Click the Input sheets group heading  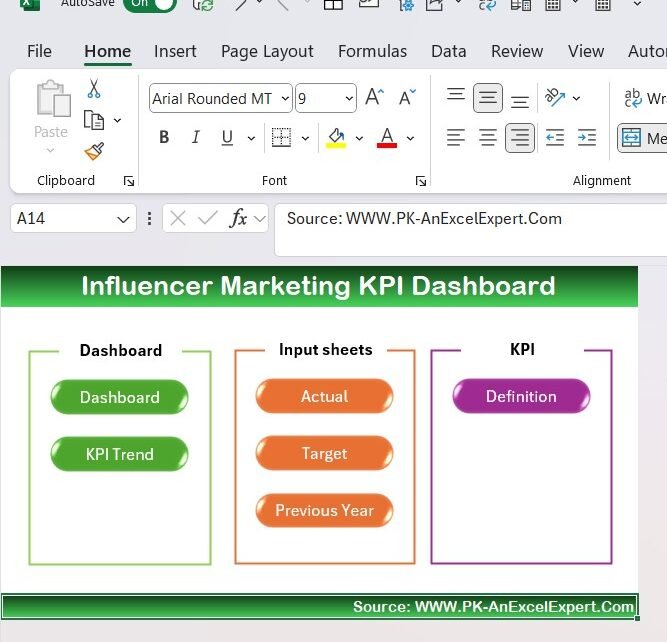[325, 350]
